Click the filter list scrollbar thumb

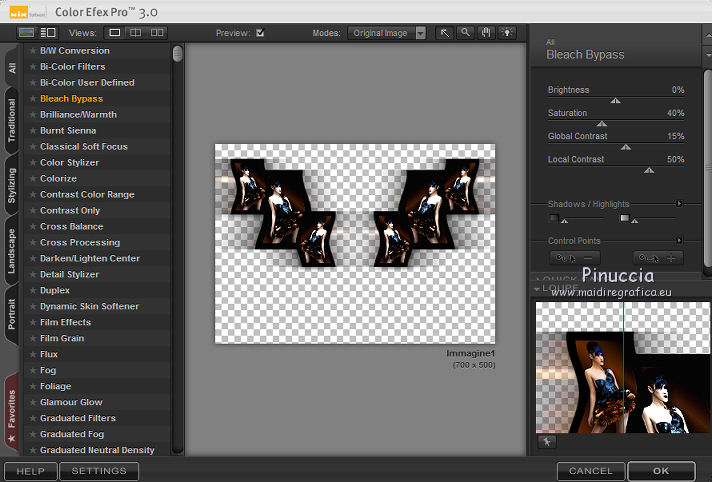[x=178, y=54]
